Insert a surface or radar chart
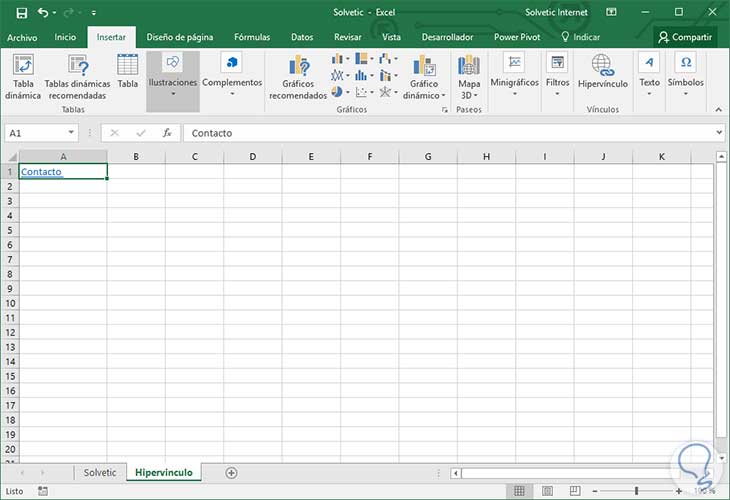 click(388, 92)
